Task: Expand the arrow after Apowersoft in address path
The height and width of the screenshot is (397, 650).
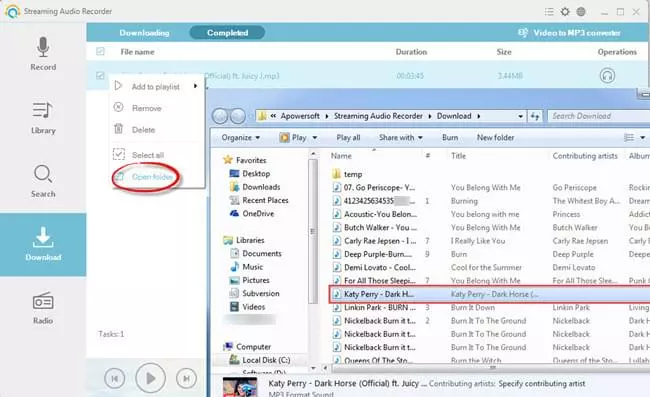Action: tap(327, 116)
